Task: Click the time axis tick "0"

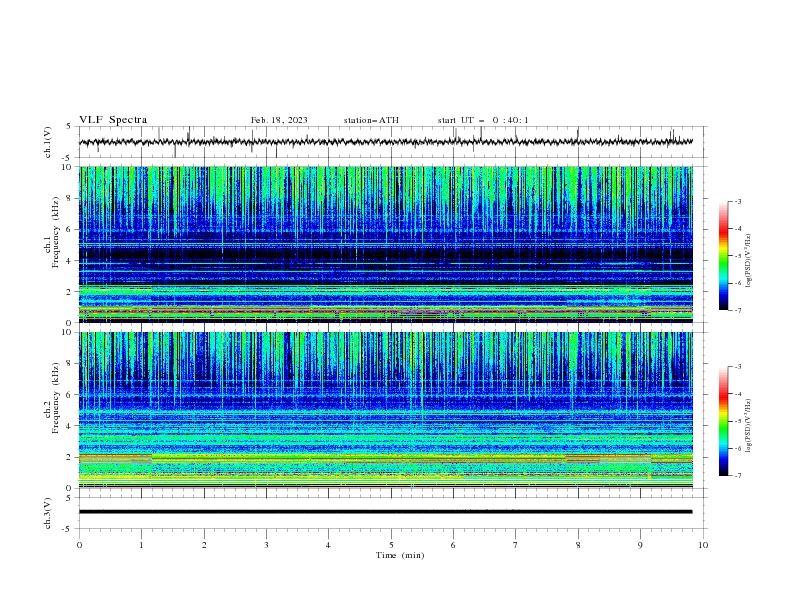Action: 79,545
